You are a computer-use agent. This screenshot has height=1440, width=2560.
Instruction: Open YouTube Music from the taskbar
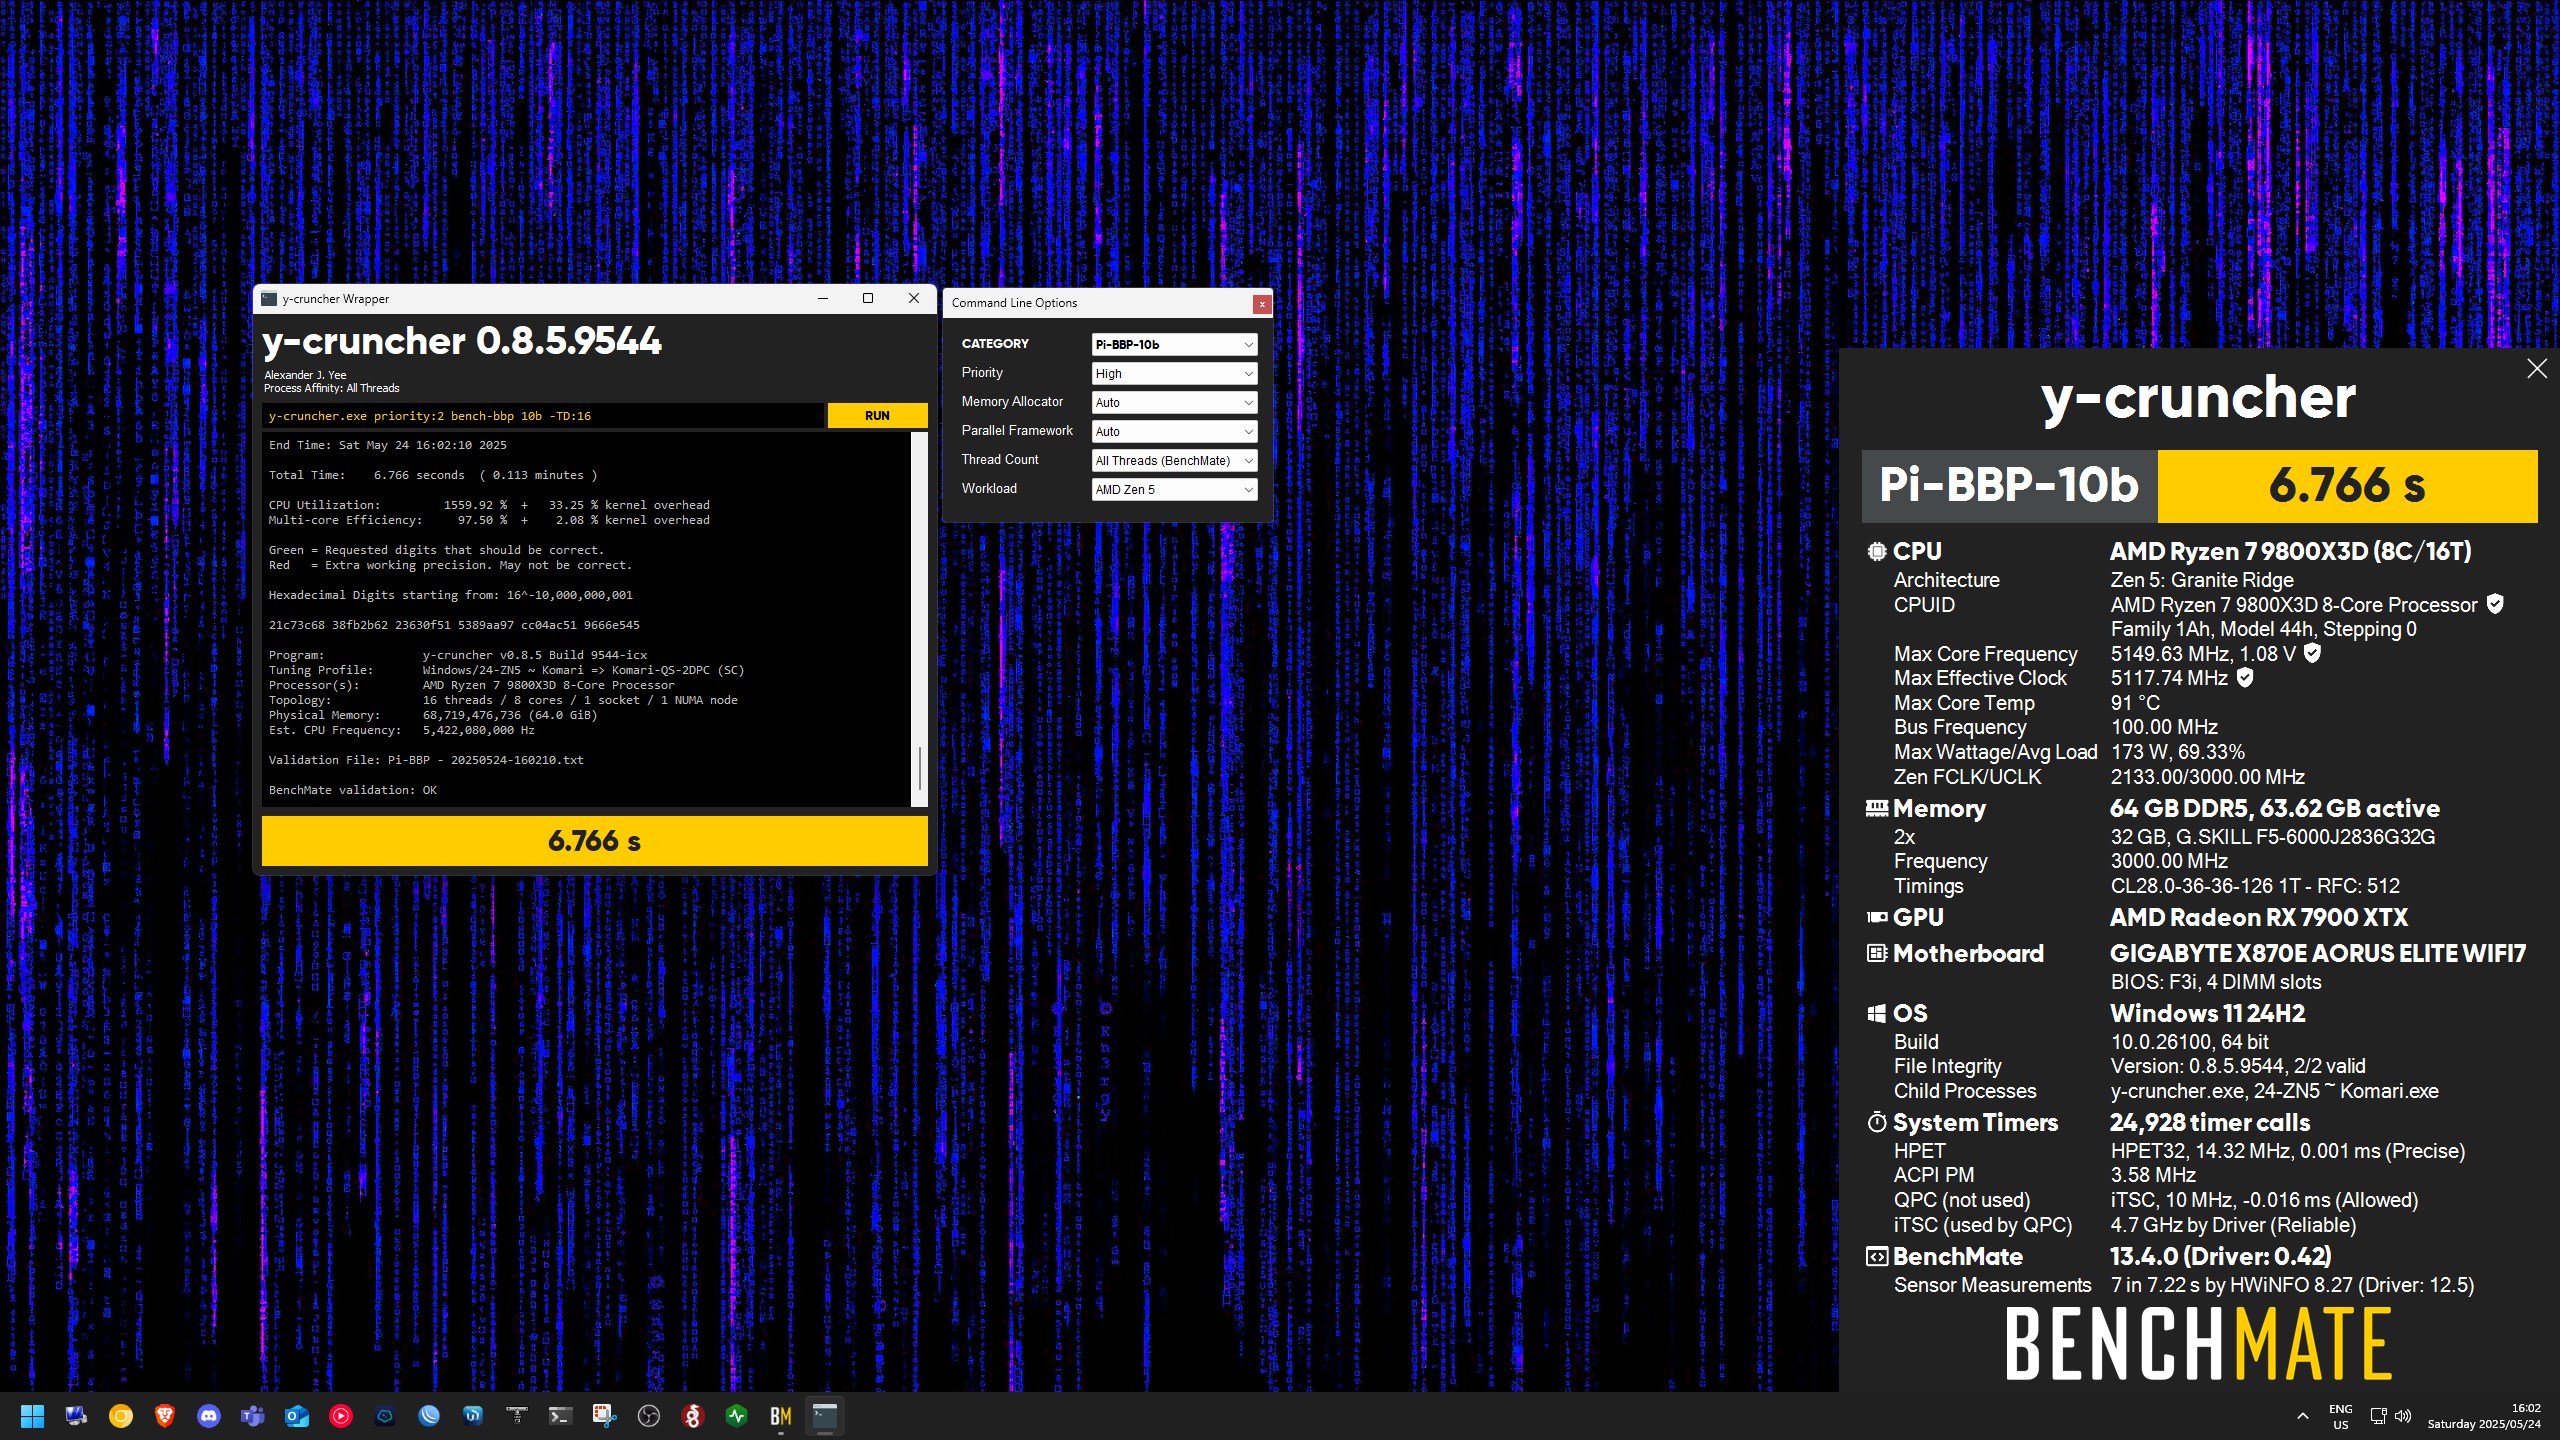[x=341, y=1416]
